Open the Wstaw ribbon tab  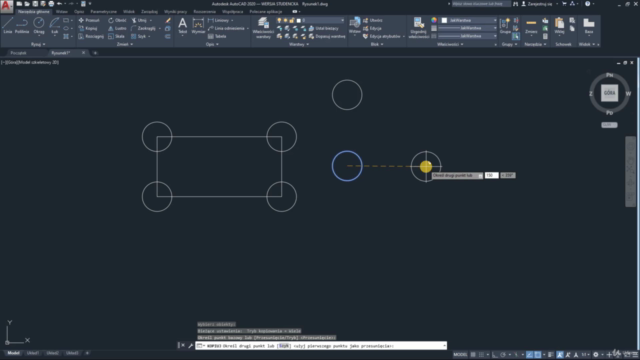coord(62,12)
